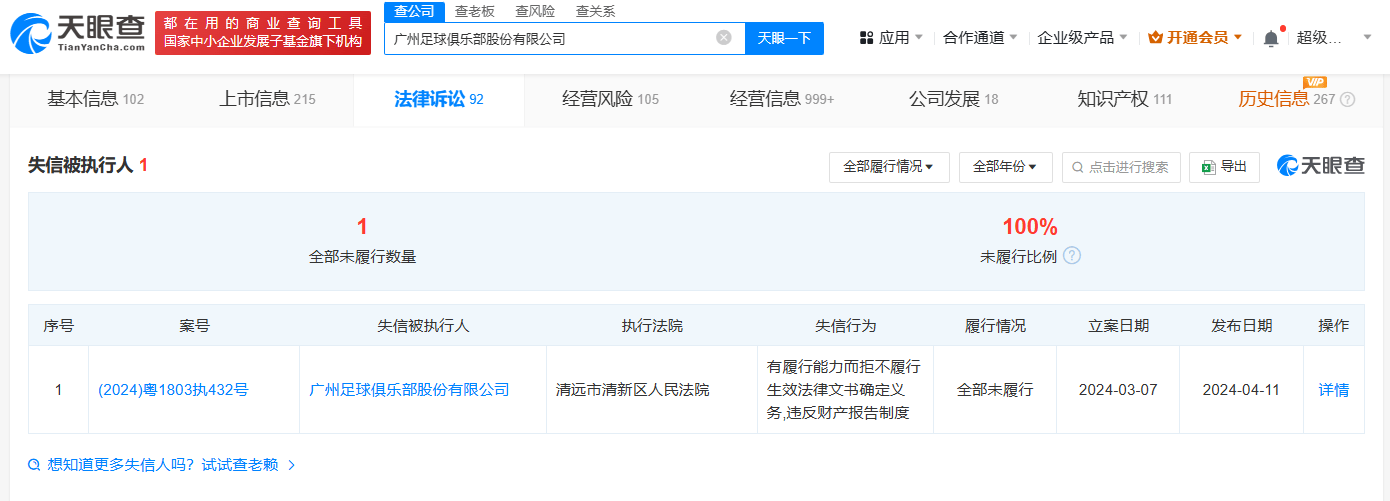1390x501 pixels.
Task: Click the Excel icon on 导出 button
Action: coord(1208,167)
